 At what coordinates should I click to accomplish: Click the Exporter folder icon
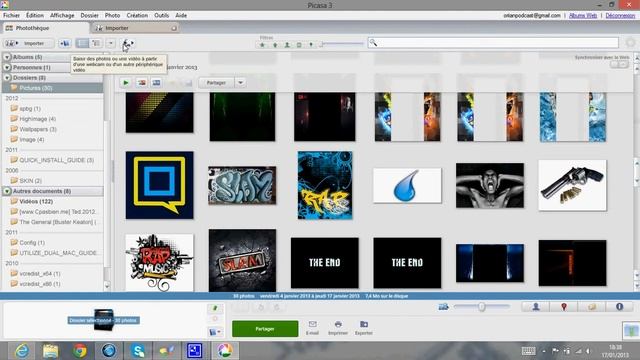364,328
